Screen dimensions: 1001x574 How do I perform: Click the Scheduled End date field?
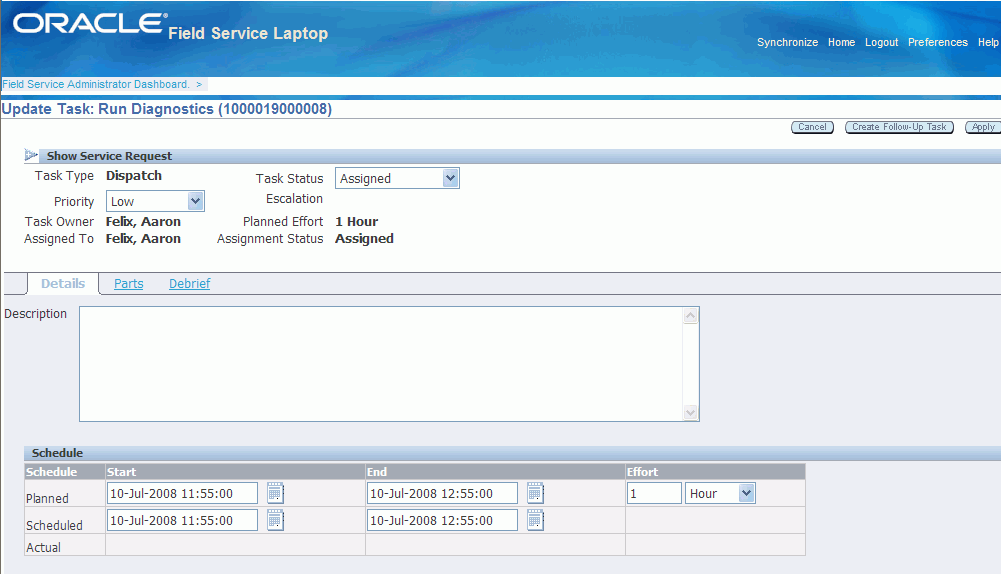[442, 520]
